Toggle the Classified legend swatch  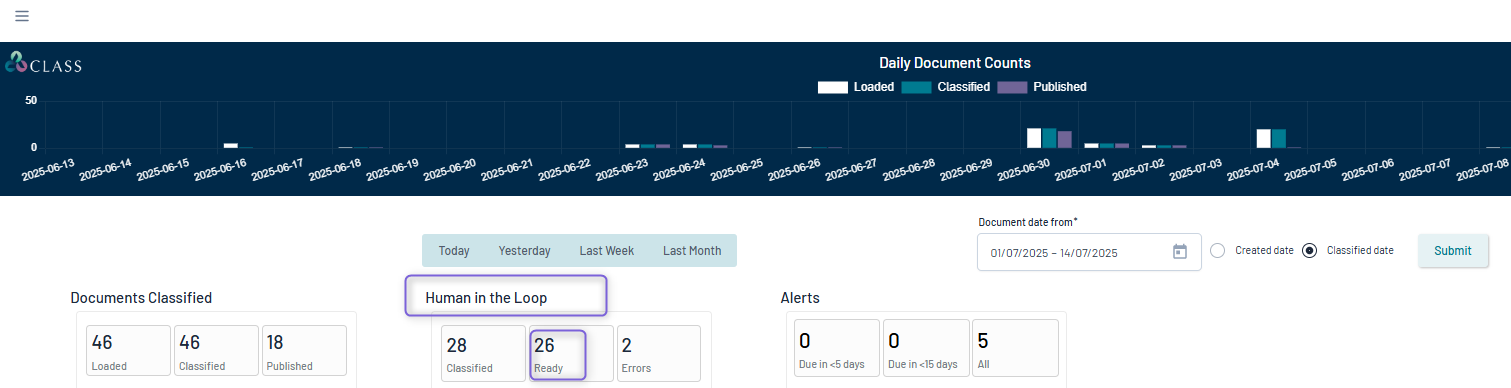(x=917, y=87)
